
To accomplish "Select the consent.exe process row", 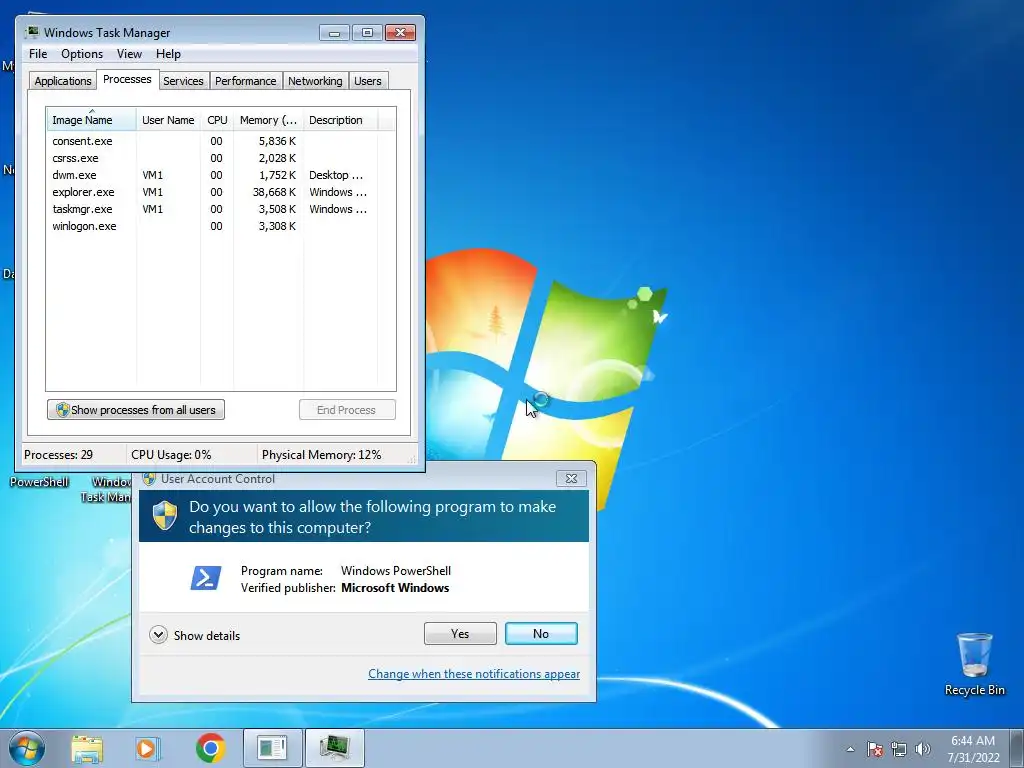I will (221, 141).
